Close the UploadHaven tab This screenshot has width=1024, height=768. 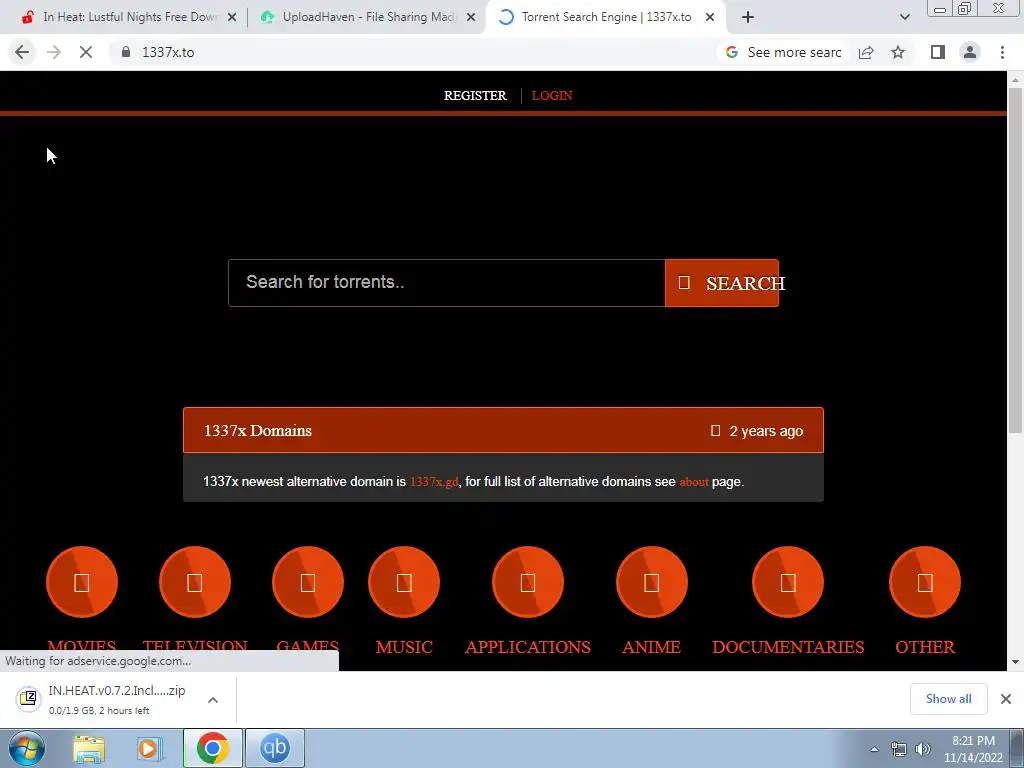click(471, 17)
